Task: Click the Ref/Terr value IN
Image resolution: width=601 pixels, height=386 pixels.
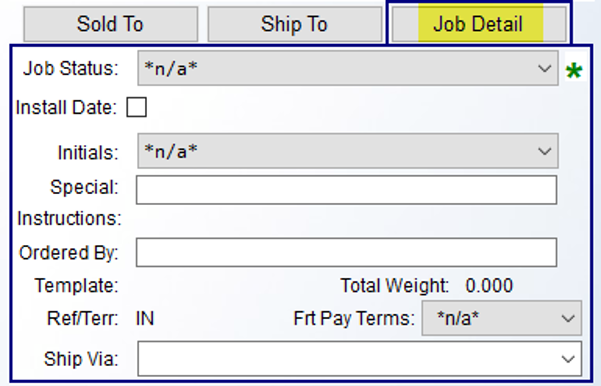Action: click(145, 319)
